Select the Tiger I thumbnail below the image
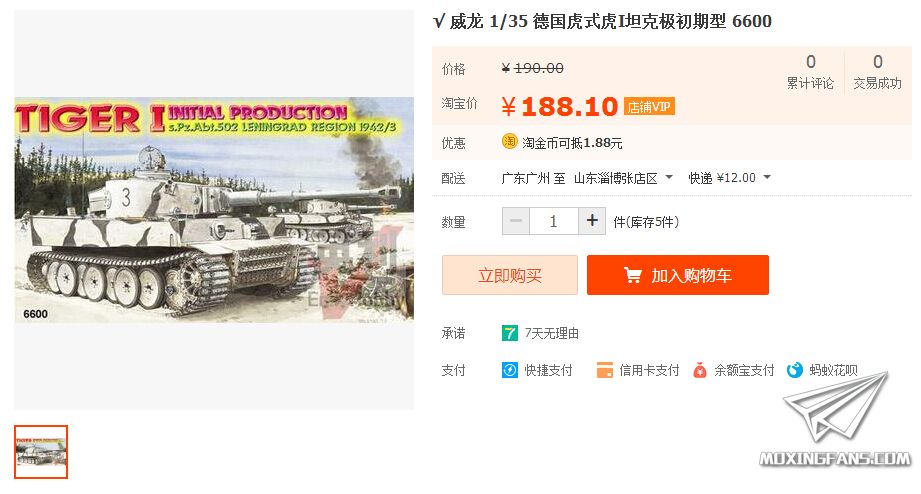Screen dimensions: 921x494 click(x=41, y=452)
